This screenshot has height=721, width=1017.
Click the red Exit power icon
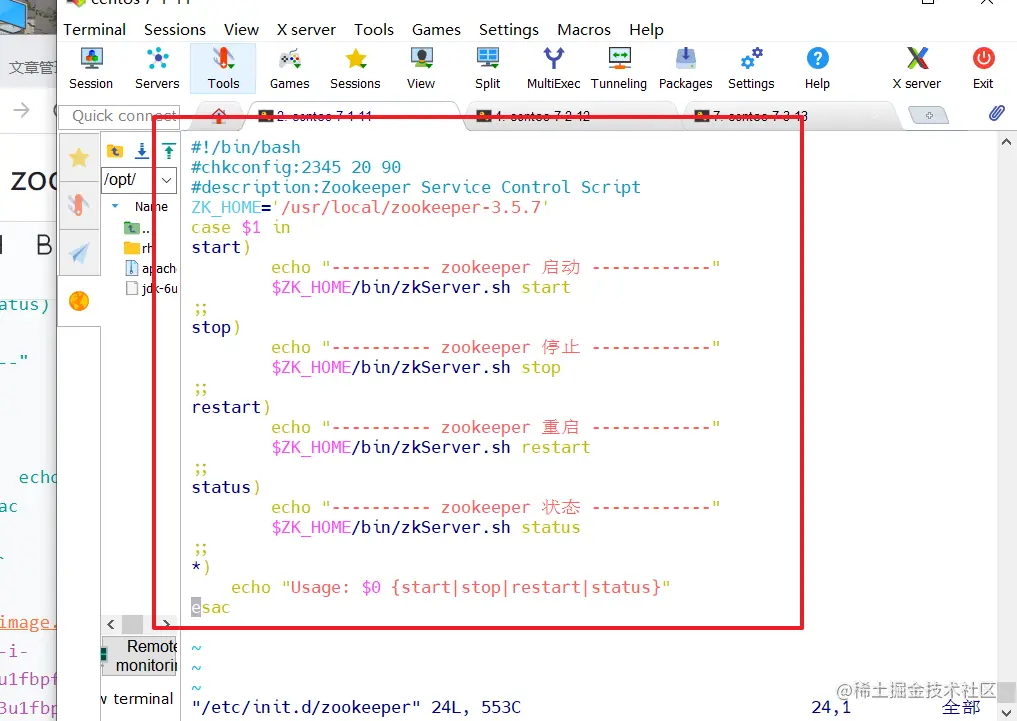pyautogui.click(x=983, y=69)
